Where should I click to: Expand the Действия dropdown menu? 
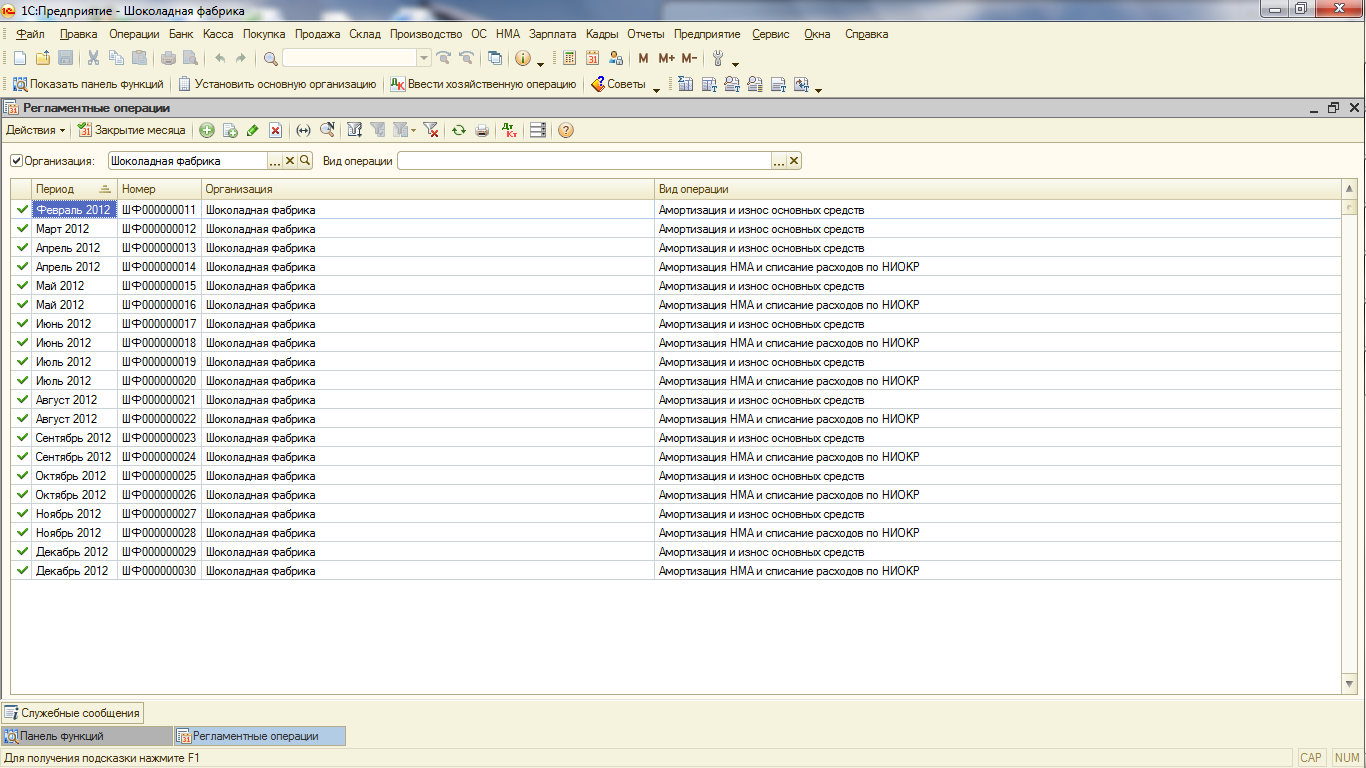[36, 130]
